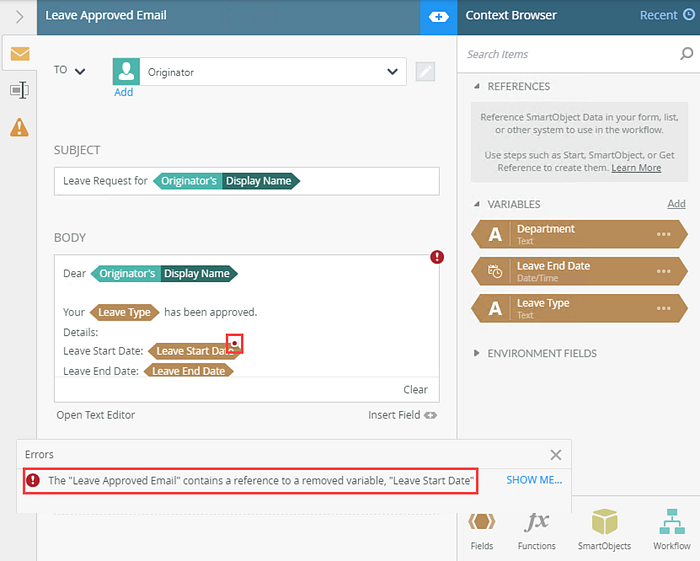Open the properties tab with text cursor icon

(20, 90)
